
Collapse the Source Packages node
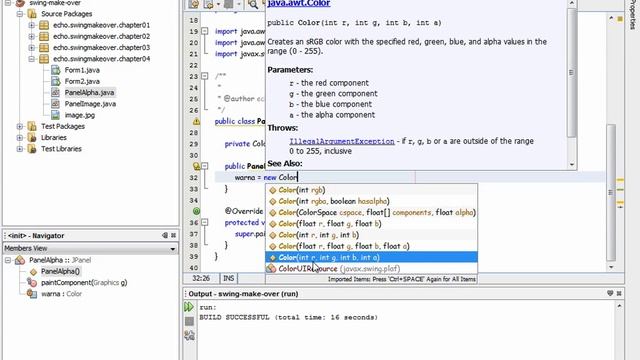(20, 14)
